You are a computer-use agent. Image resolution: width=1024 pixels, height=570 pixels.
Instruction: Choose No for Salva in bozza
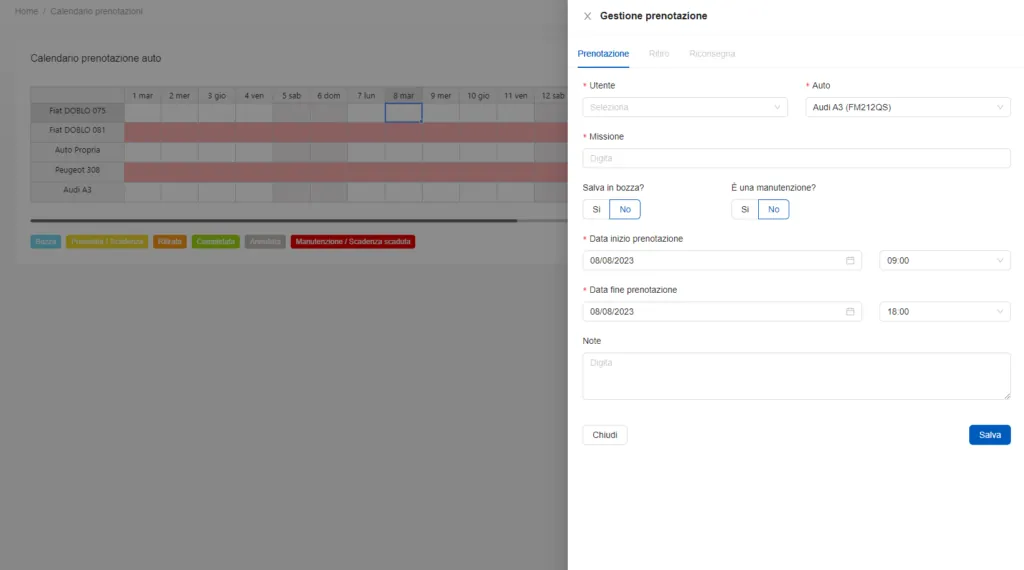point(625,210)
